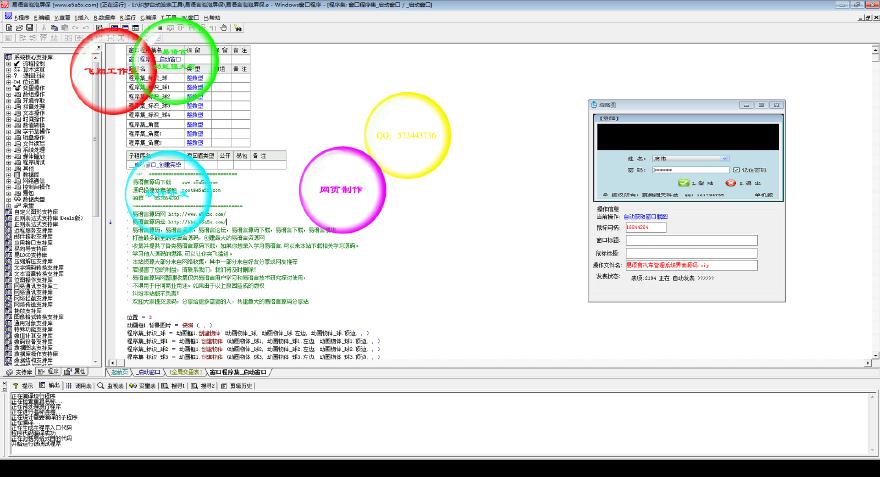Open the 属性 tab in left panel
Image resolution: width=880 pixels, height=477 pixels.
coord(76,372)
